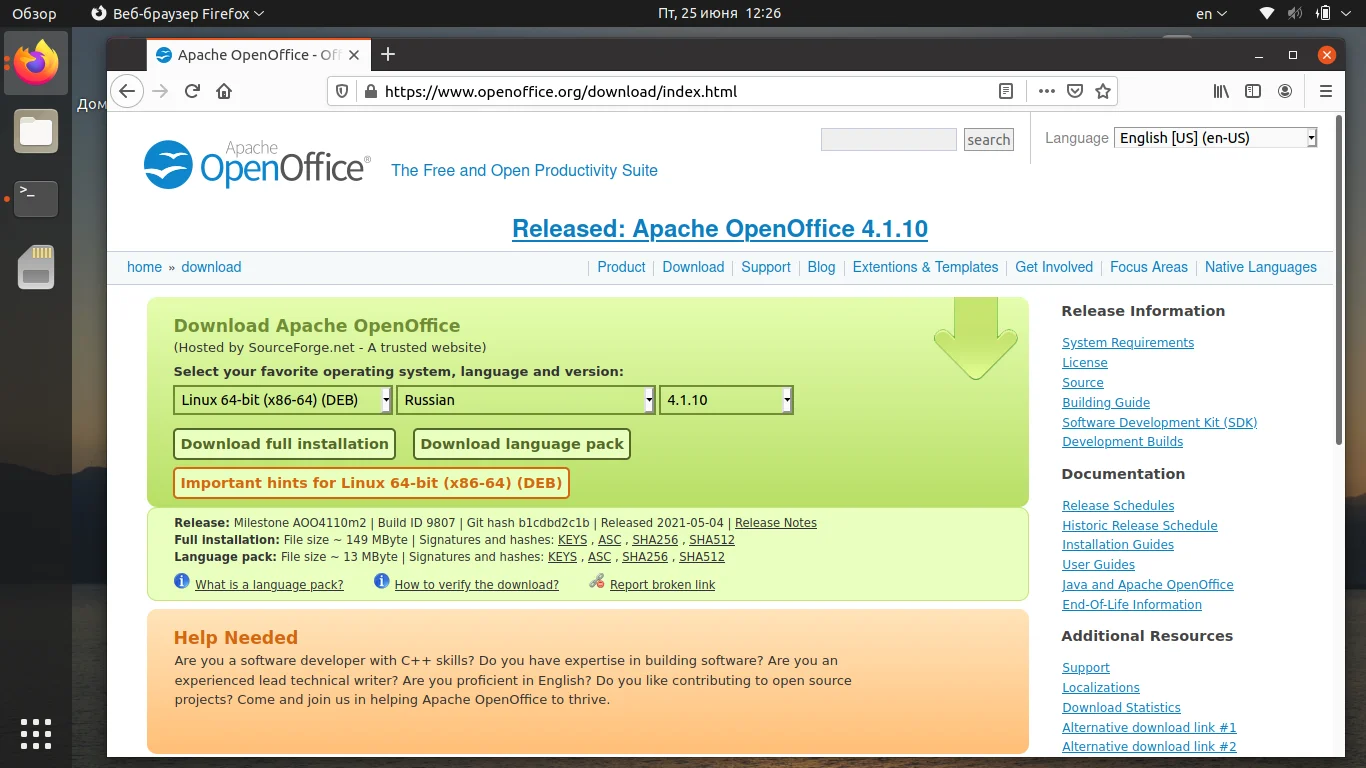The image size is (1366, 768).
Task: Open the Product navigation item
Action: [621, 267]
